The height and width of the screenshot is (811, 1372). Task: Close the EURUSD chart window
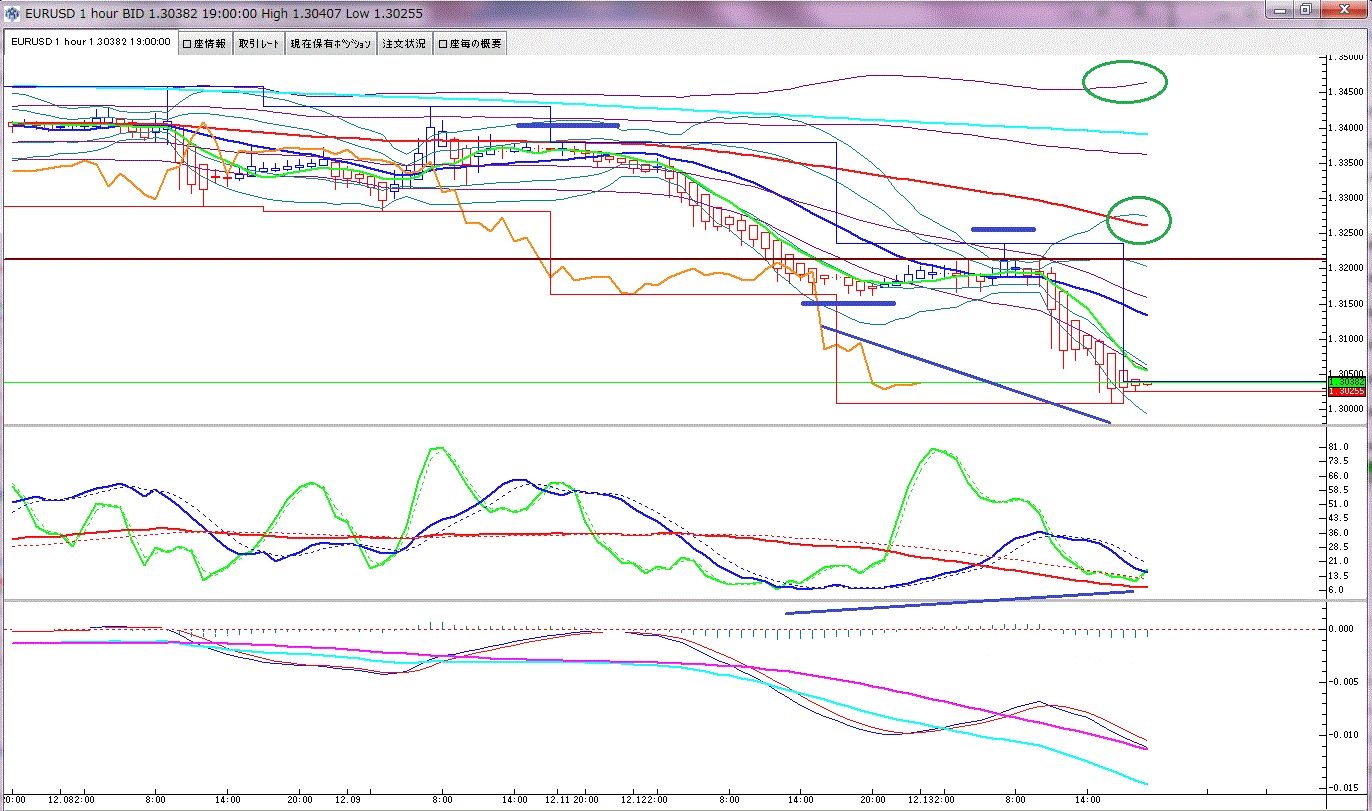pyautogui.click(x=1342, y=10)
